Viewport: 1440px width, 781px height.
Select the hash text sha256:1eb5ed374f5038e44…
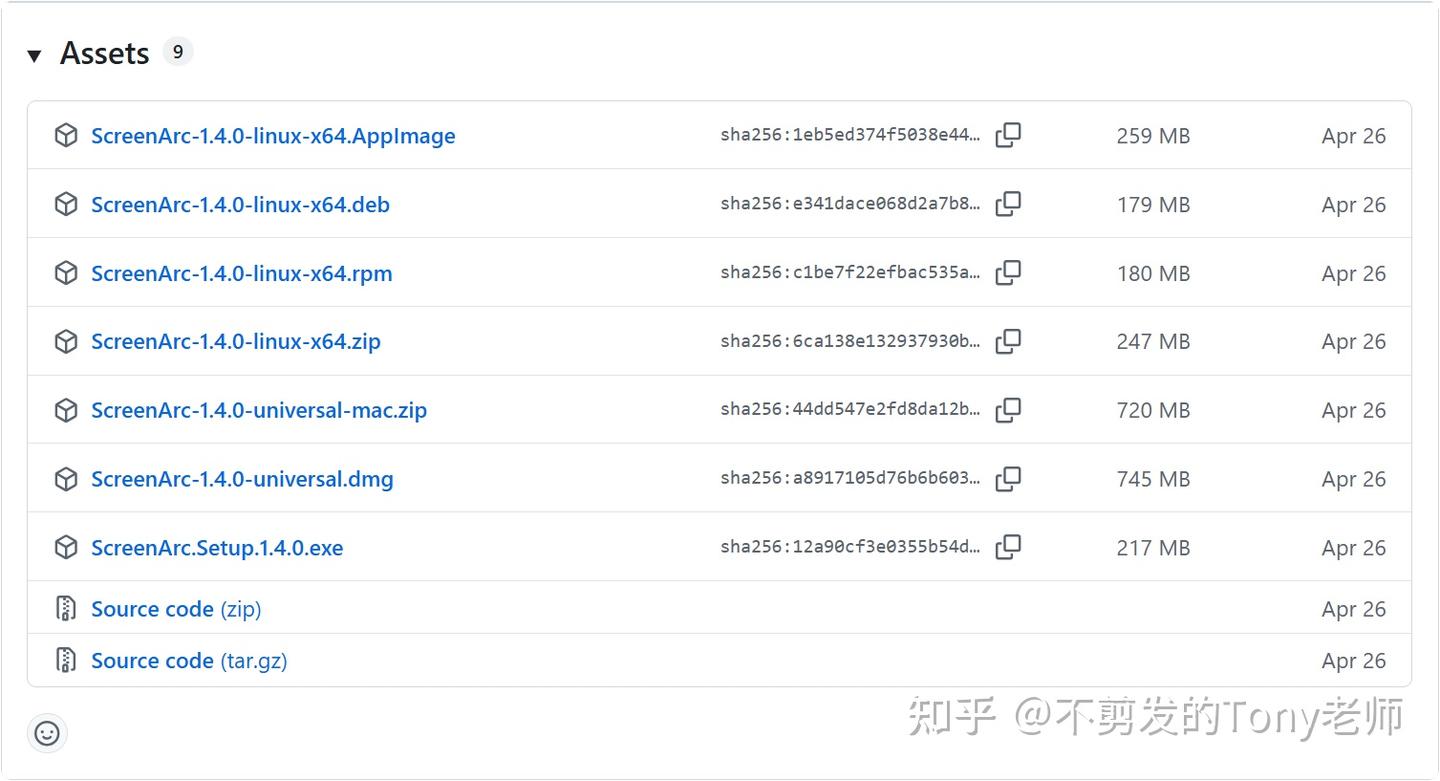(851, 135)
